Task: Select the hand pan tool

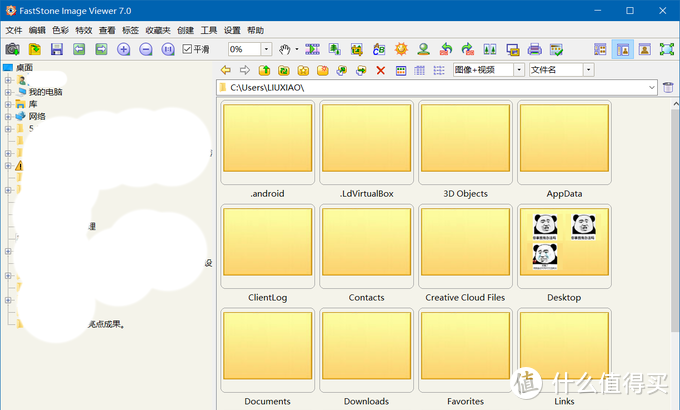Action: pyautogui.click(x=284, y=49)
